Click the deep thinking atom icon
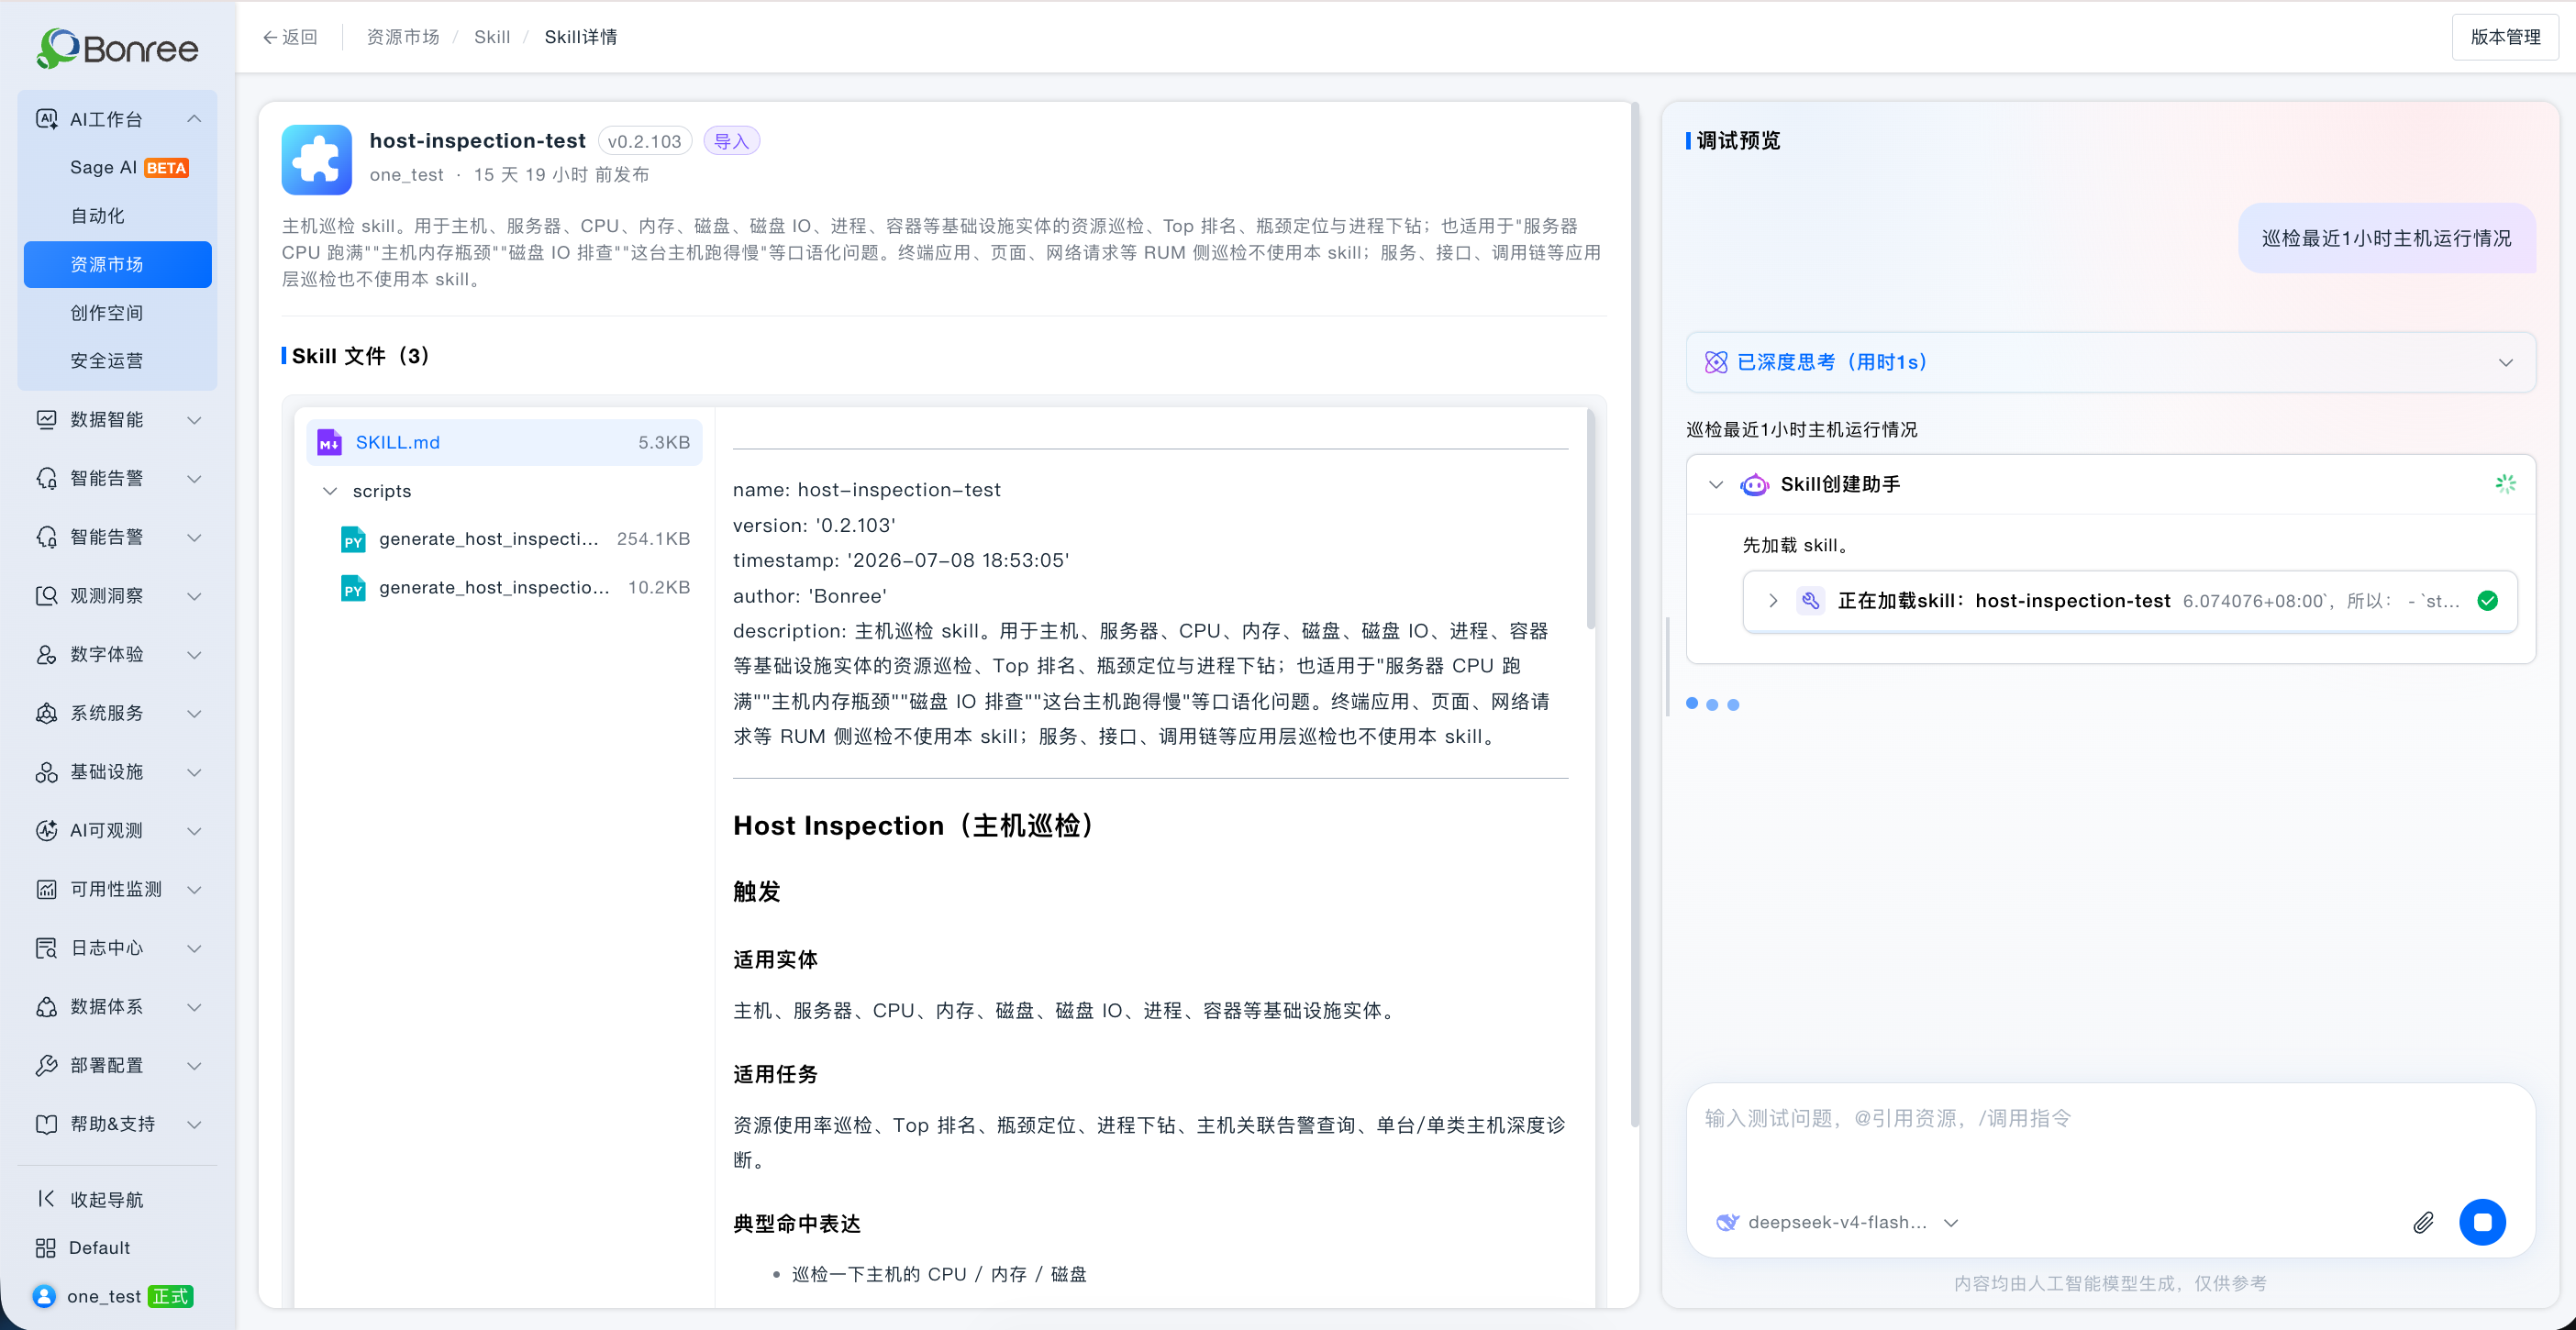The height and width of the screenshot is (1330, 2576). click(x=1716, y=362)
